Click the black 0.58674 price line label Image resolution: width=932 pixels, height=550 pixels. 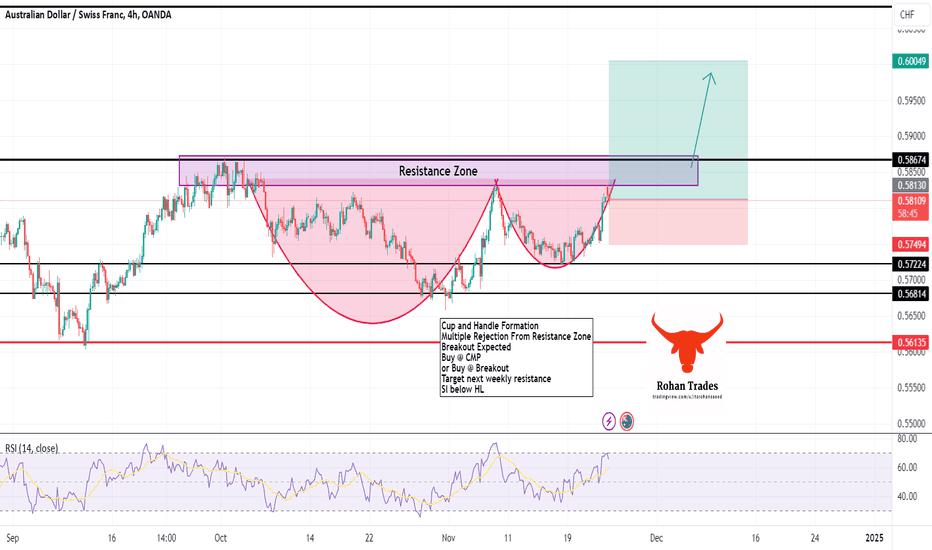coord(911,160)
